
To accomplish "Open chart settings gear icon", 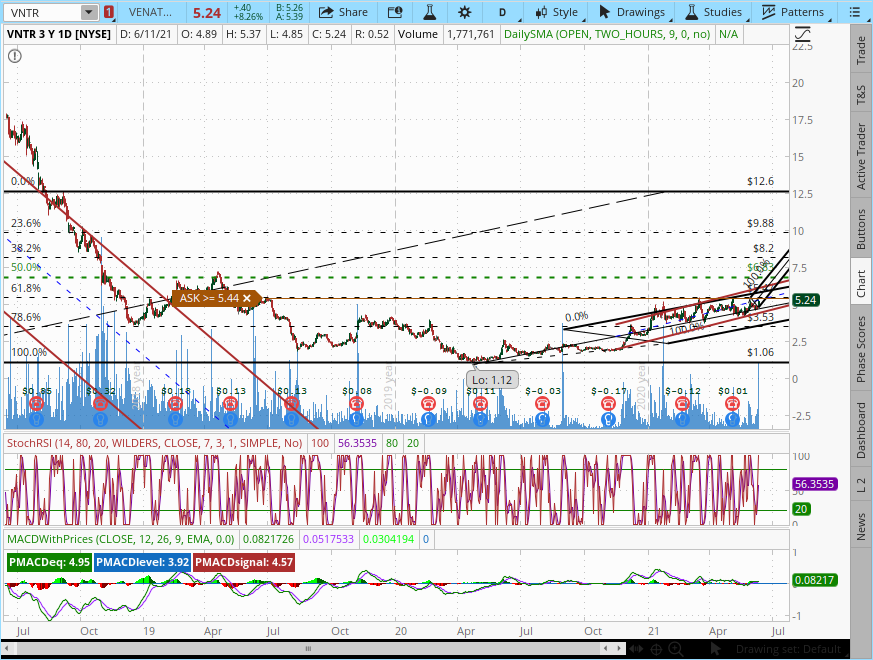I will point(464,12).
